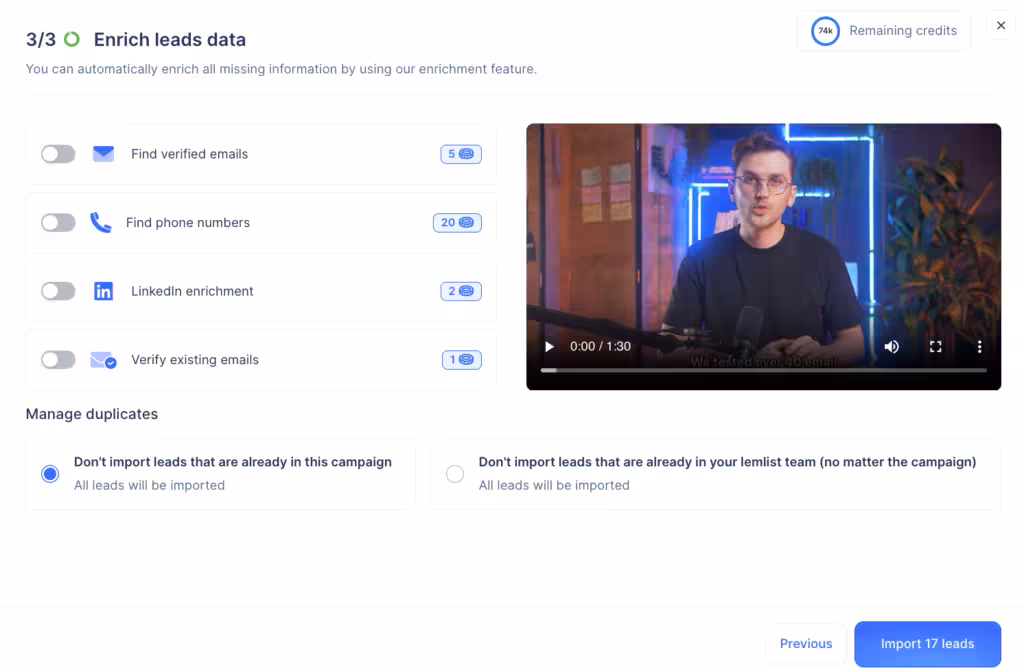Play the tutorial video
Screen dimensions: 1024x668
pos(549,346)
